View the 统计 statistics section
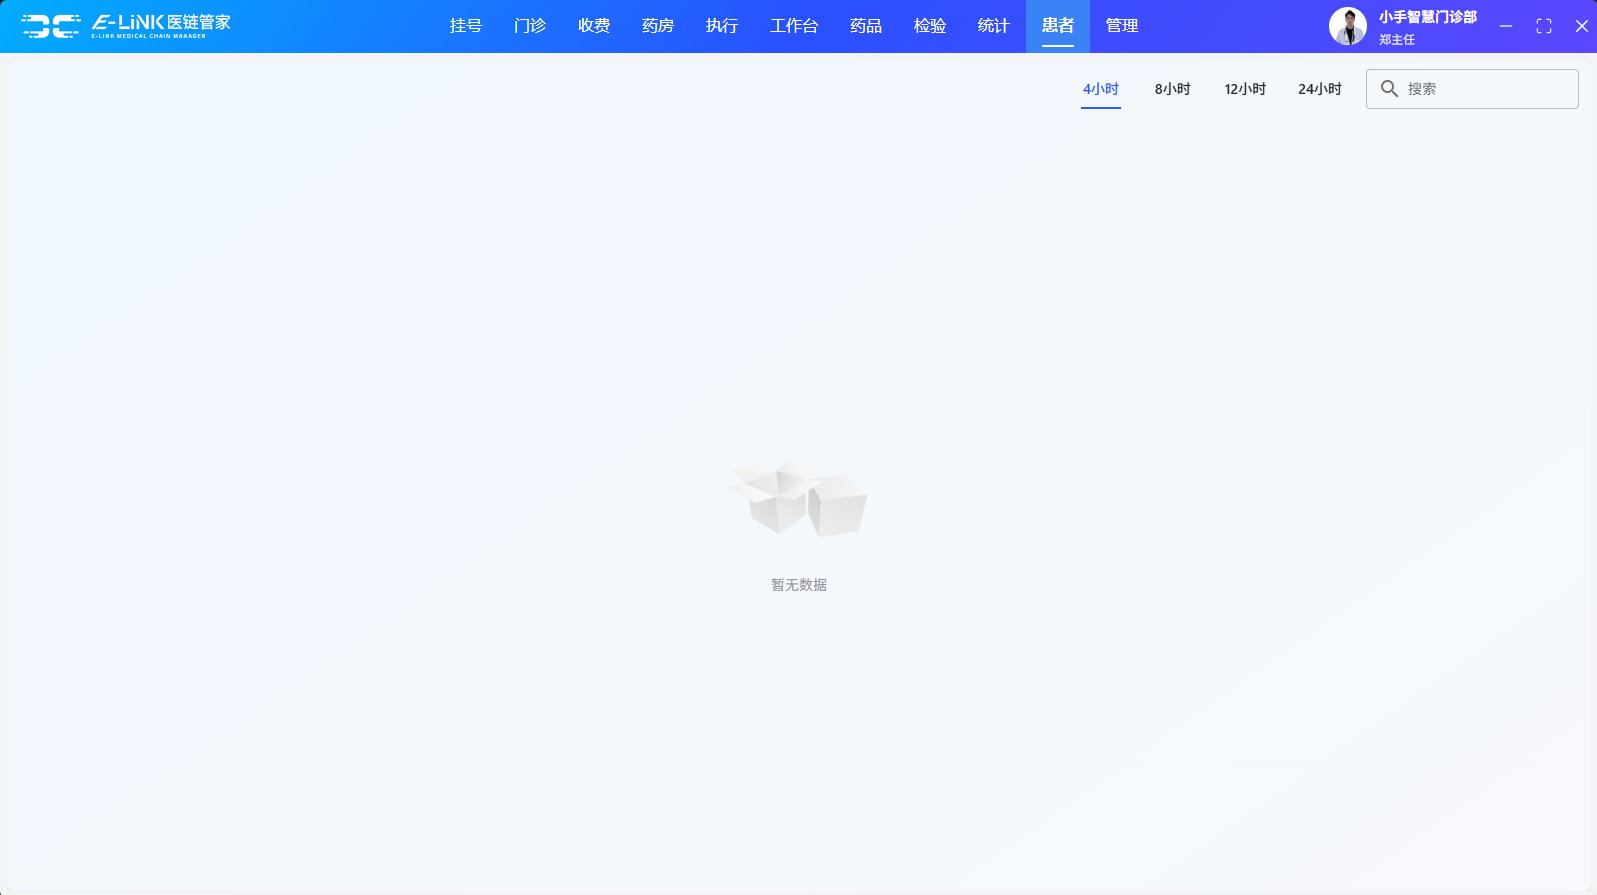Image resolution: width=1597 pixels, height=895 pixels. (x=993, y=26)
